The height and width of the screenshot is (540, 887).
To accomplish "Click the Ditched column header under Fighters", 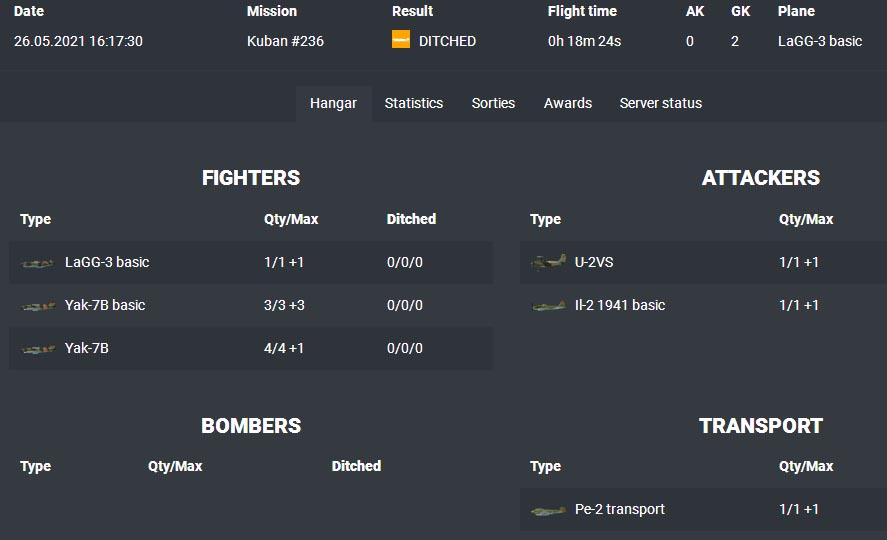I will click(x=411, y=219).
